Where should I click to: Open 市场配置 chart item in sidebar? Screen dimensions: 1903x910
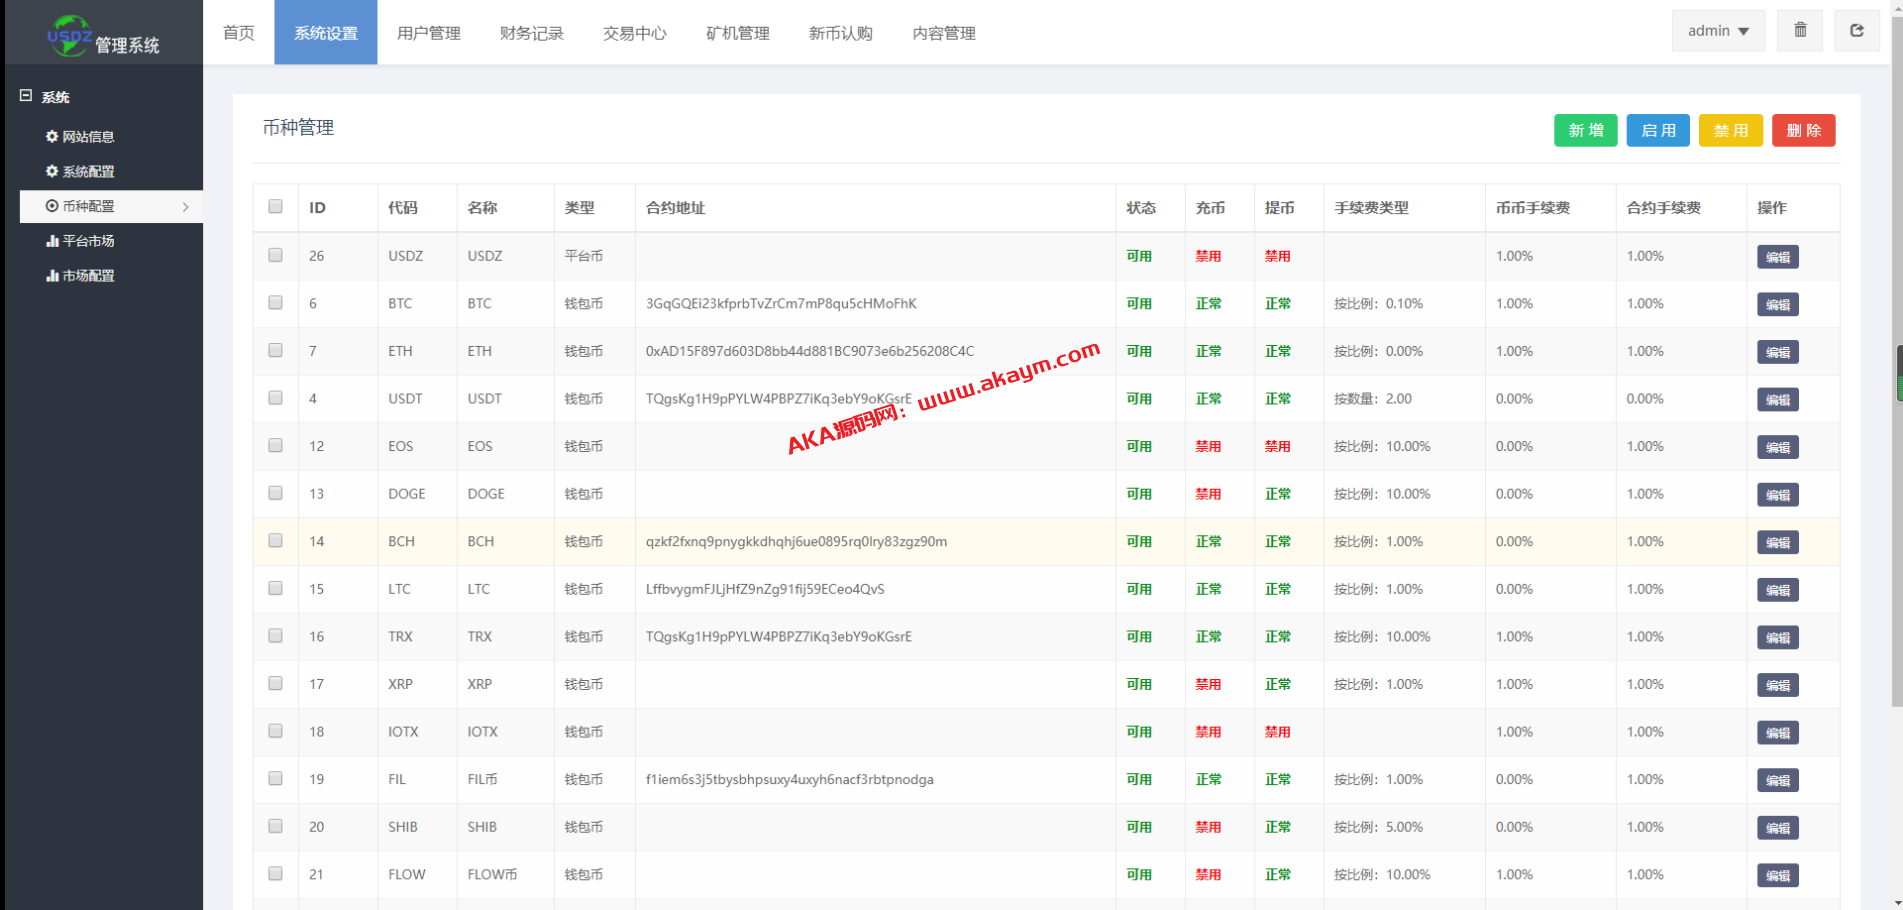click(81, 276)
